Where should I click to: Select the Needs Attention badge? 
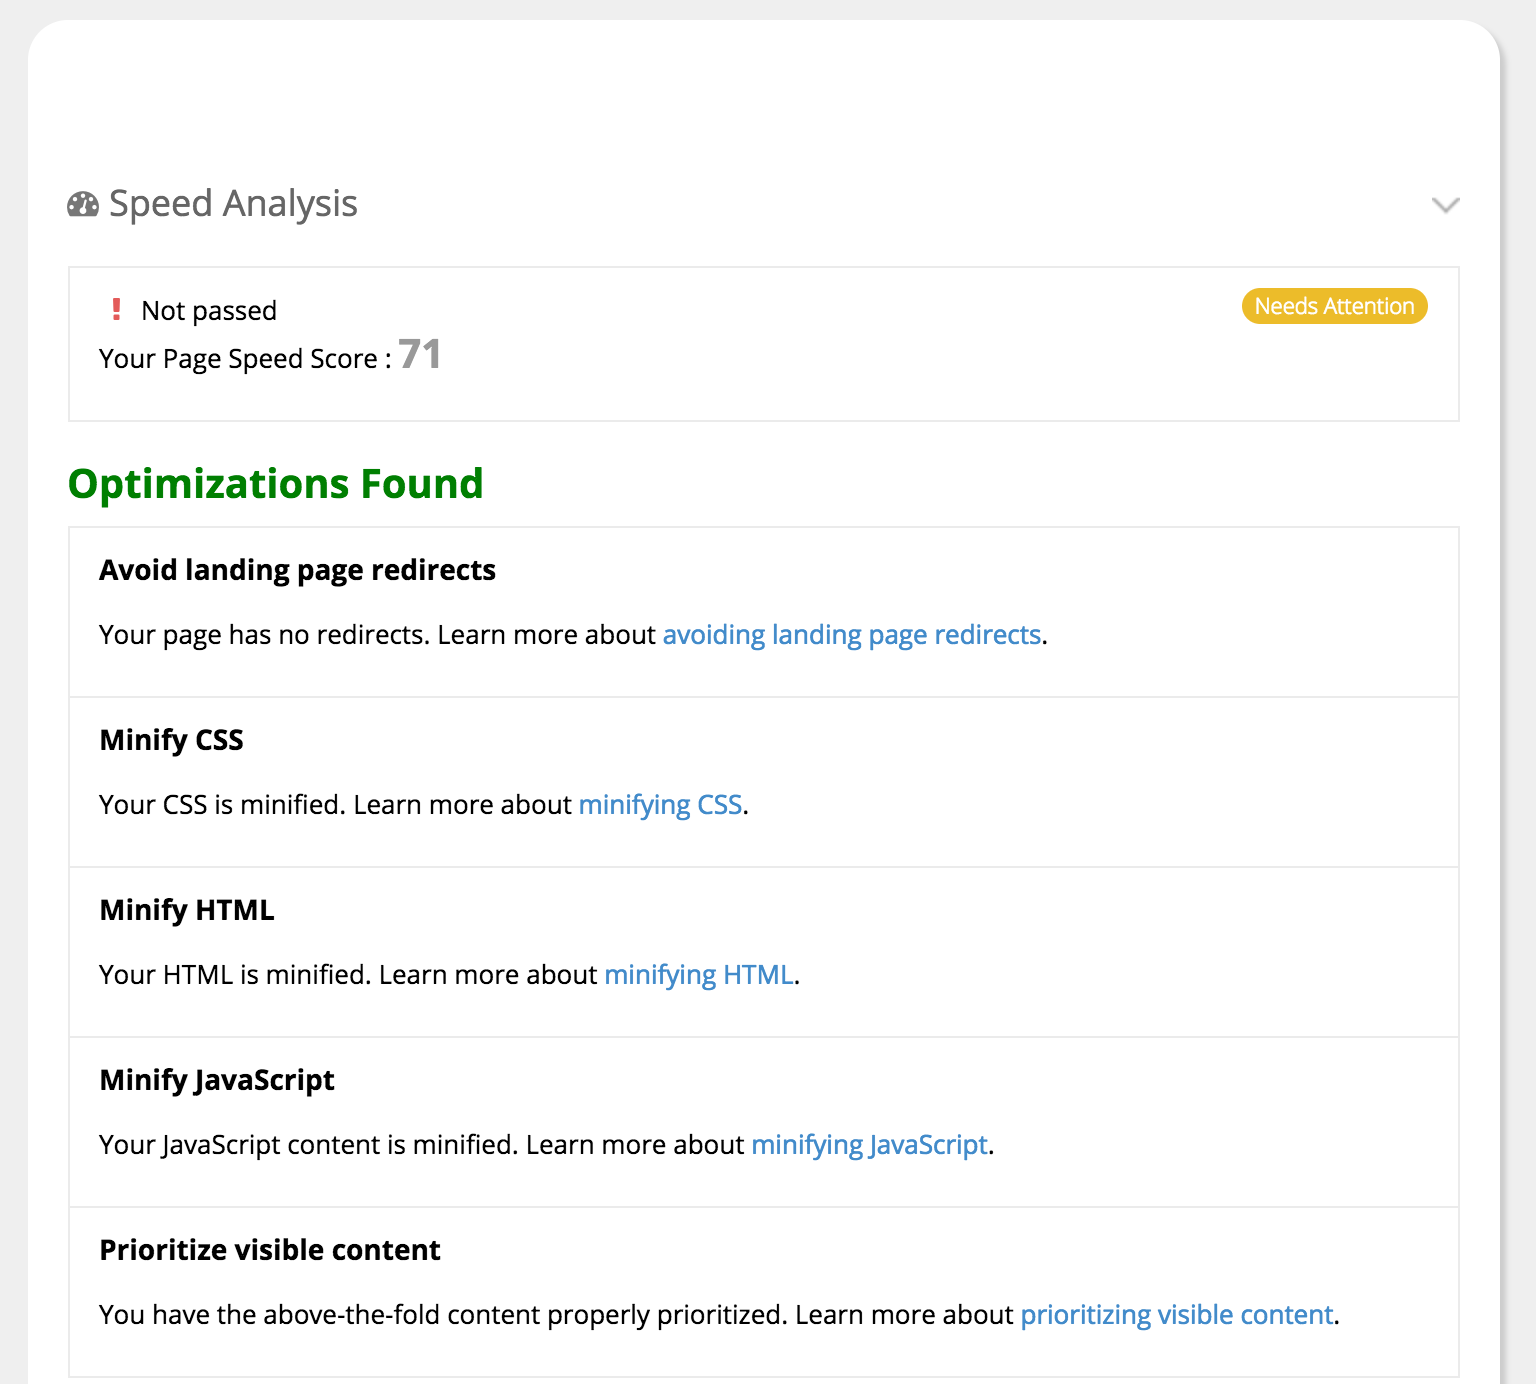click(x=1334, y=306)
